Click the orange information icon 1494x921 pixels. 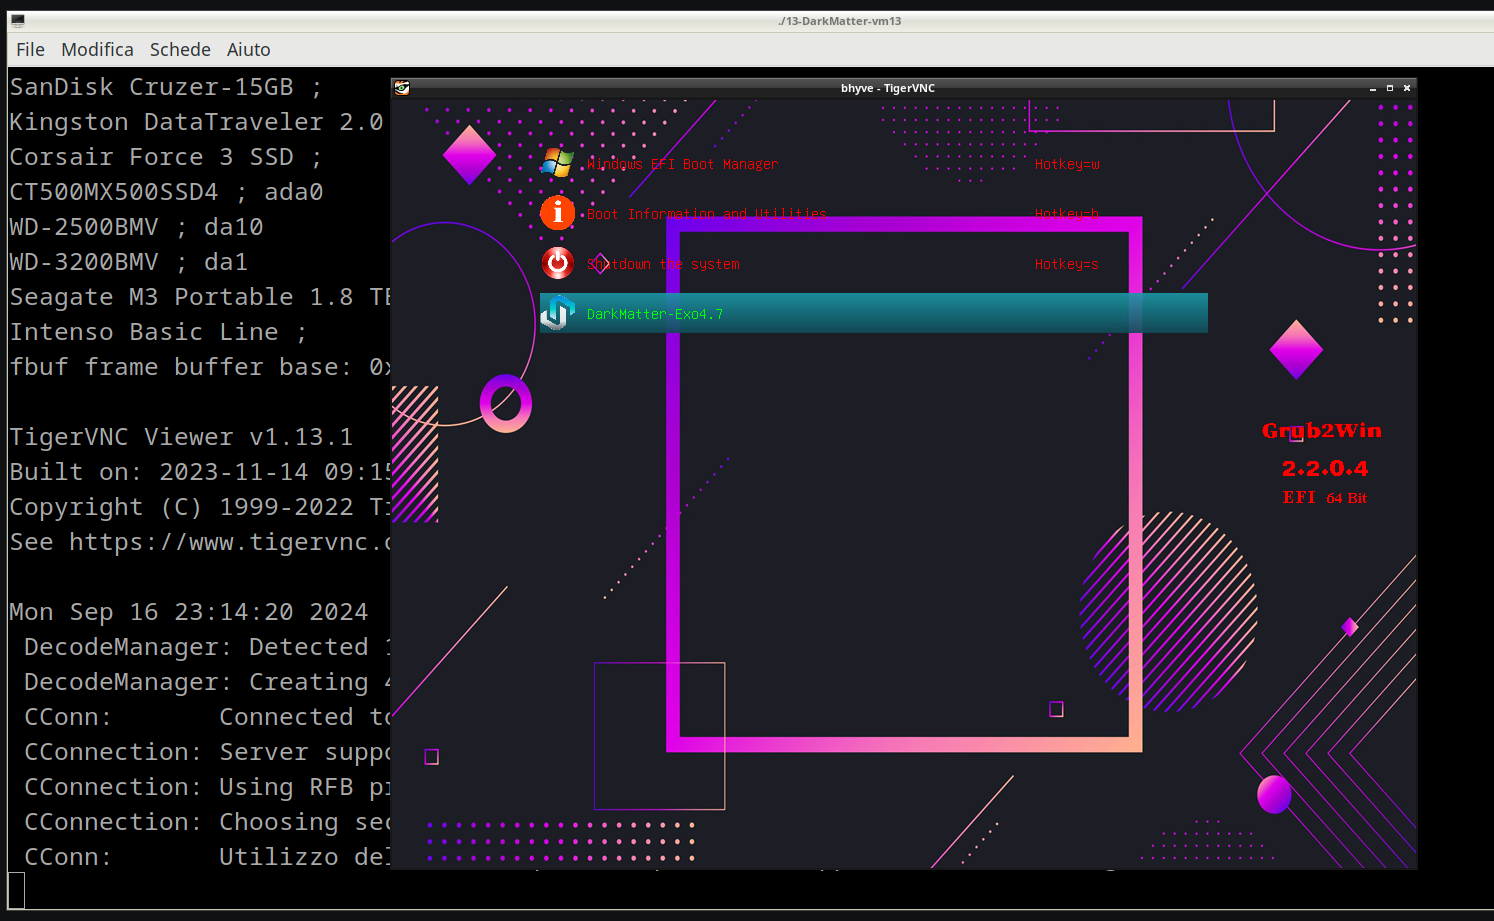tap(557, 213)
